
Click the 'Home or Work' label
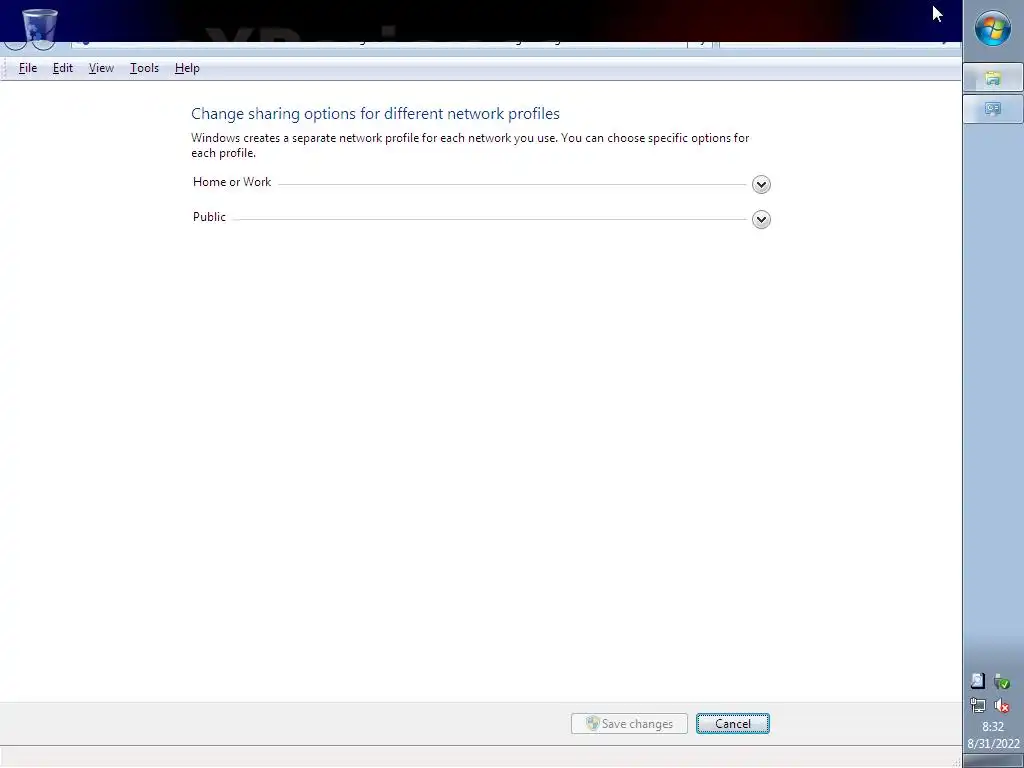(x=232, y=182)
